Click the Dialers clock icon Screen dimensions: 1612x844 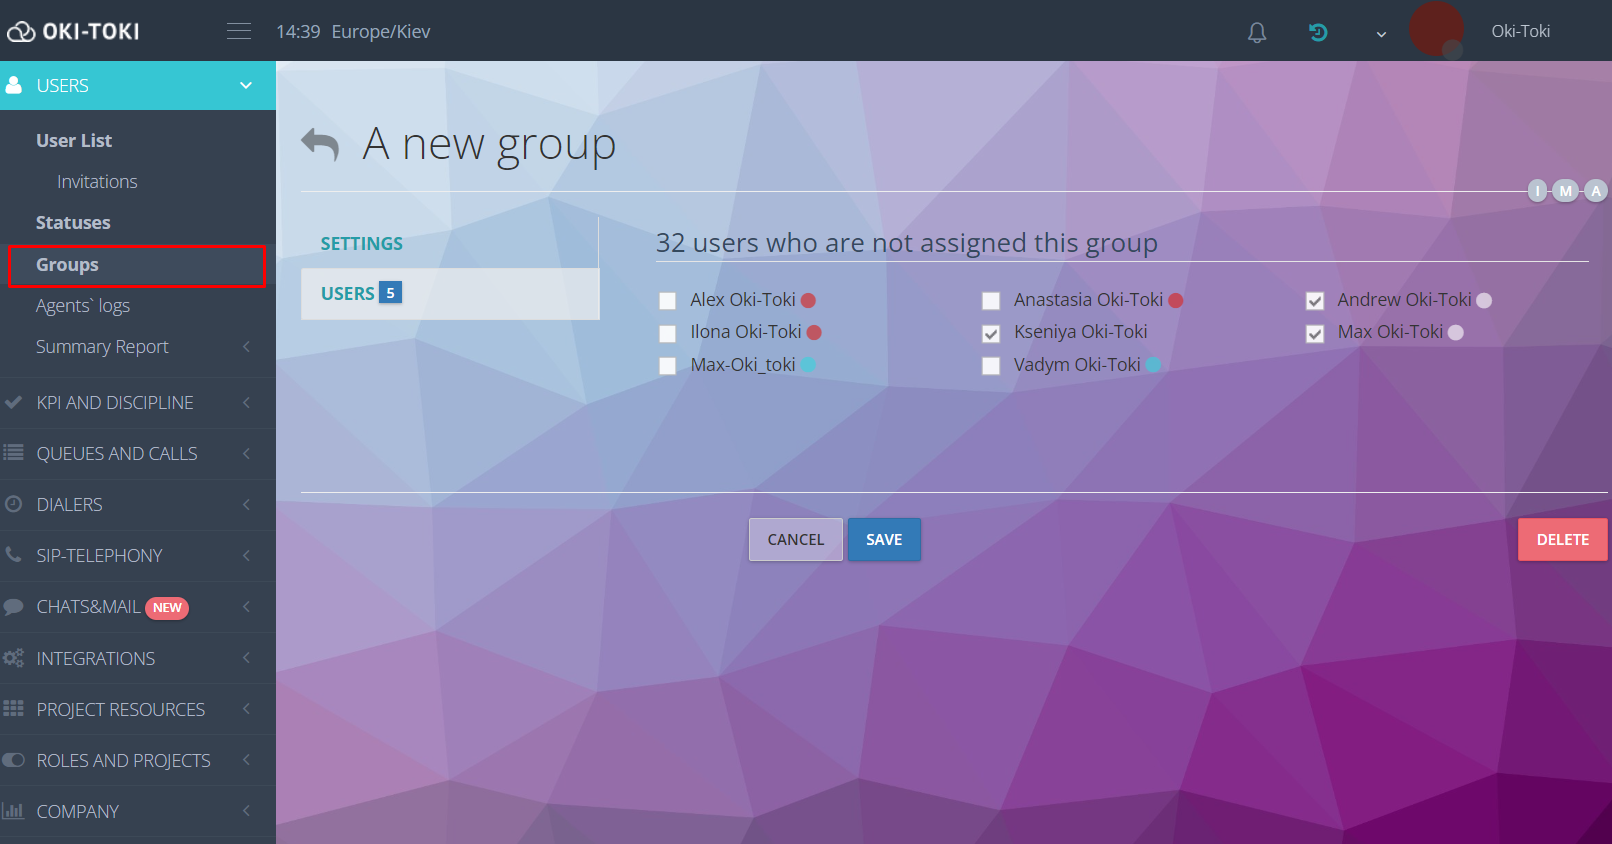[x=14, y=504]
